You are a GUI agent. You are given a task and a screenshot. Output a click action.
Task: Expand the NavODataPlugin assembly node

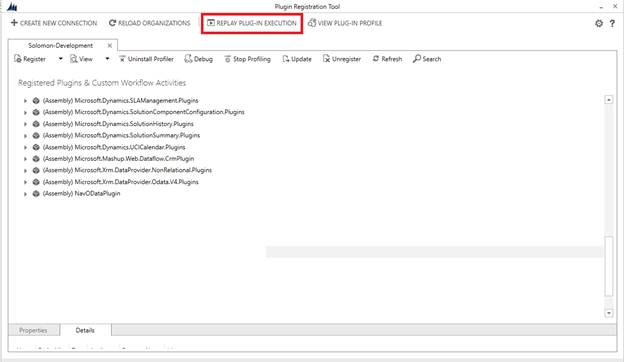click(x=25, y=194)
